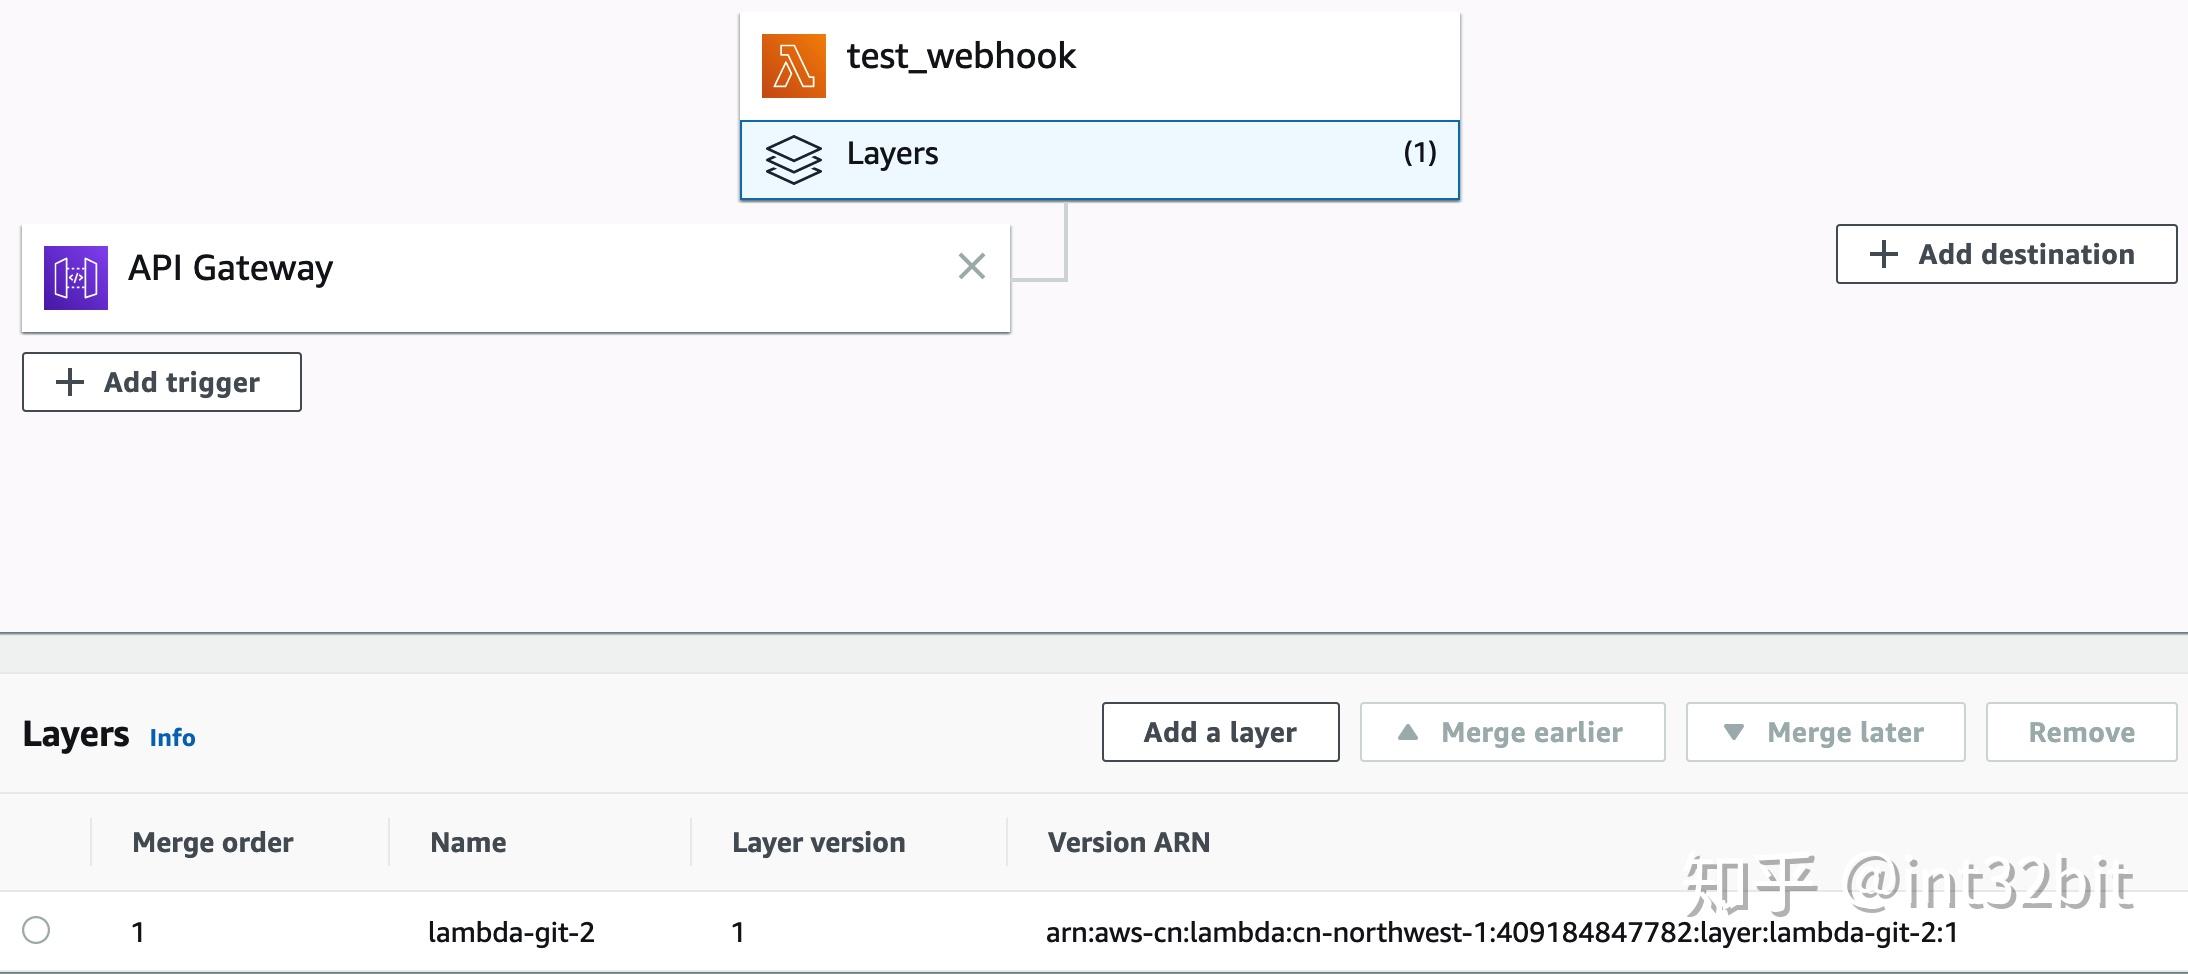
Task: Click the Add a layer button
Action: click(x=1220, y=731)
